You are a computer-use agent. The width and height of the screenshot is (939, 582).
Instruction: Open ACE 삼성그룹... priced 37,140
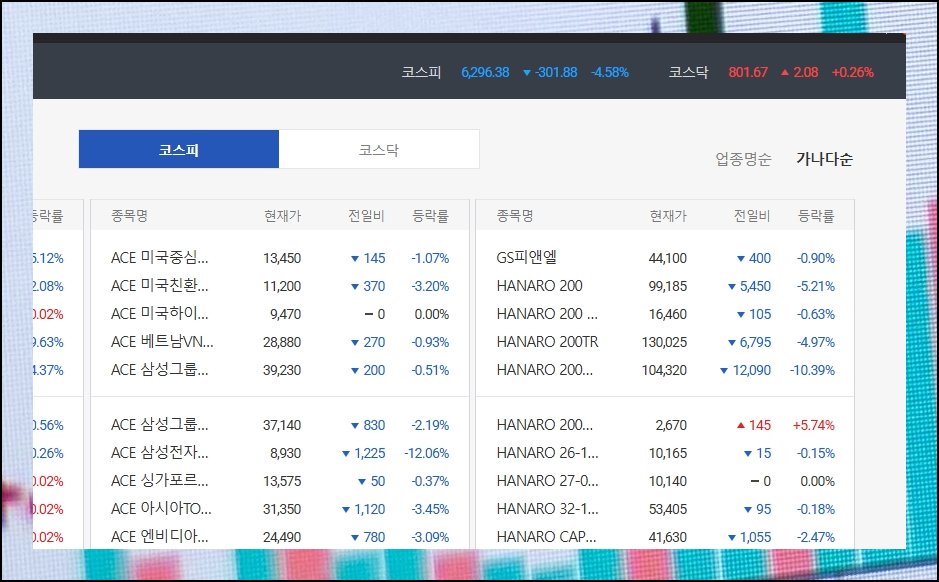159,425
